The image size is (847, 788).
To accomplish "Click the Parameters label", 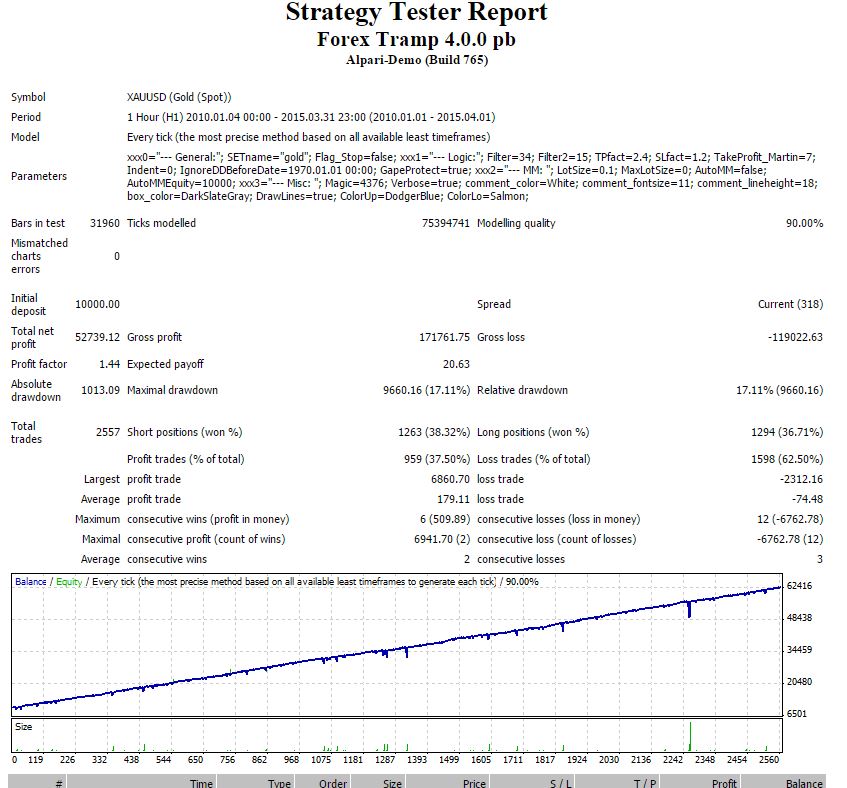I will pos(39,176).
